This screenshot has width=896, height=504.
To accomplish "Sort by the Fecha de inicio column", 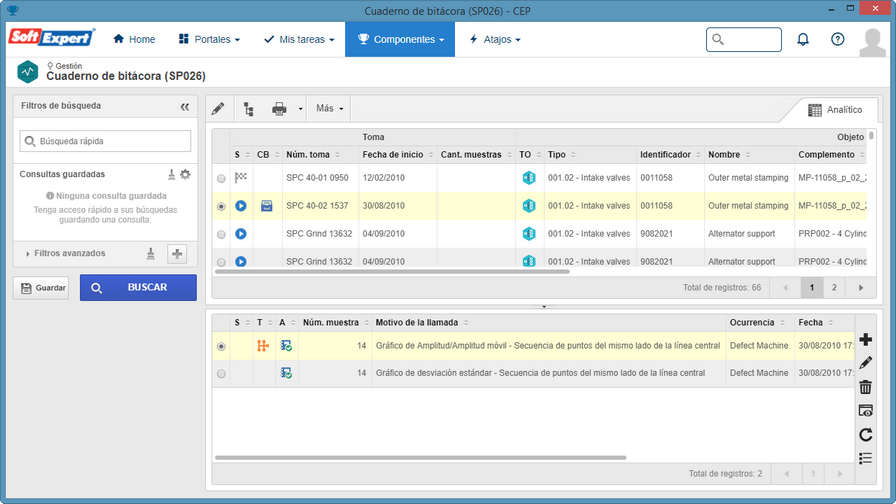I will pyautogui.click(x=398, y=155).
